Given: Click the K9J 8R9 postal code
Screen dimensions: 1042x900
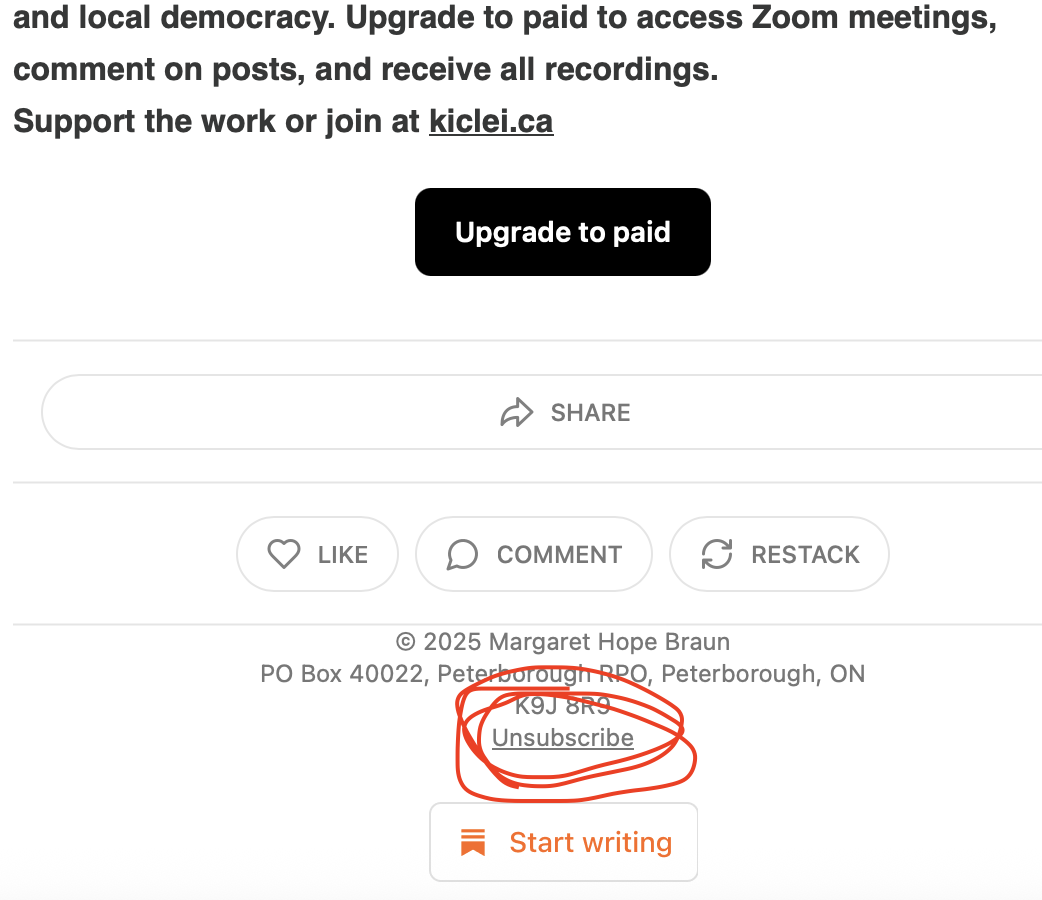Looking at the screenshot, I should (563, 705).
